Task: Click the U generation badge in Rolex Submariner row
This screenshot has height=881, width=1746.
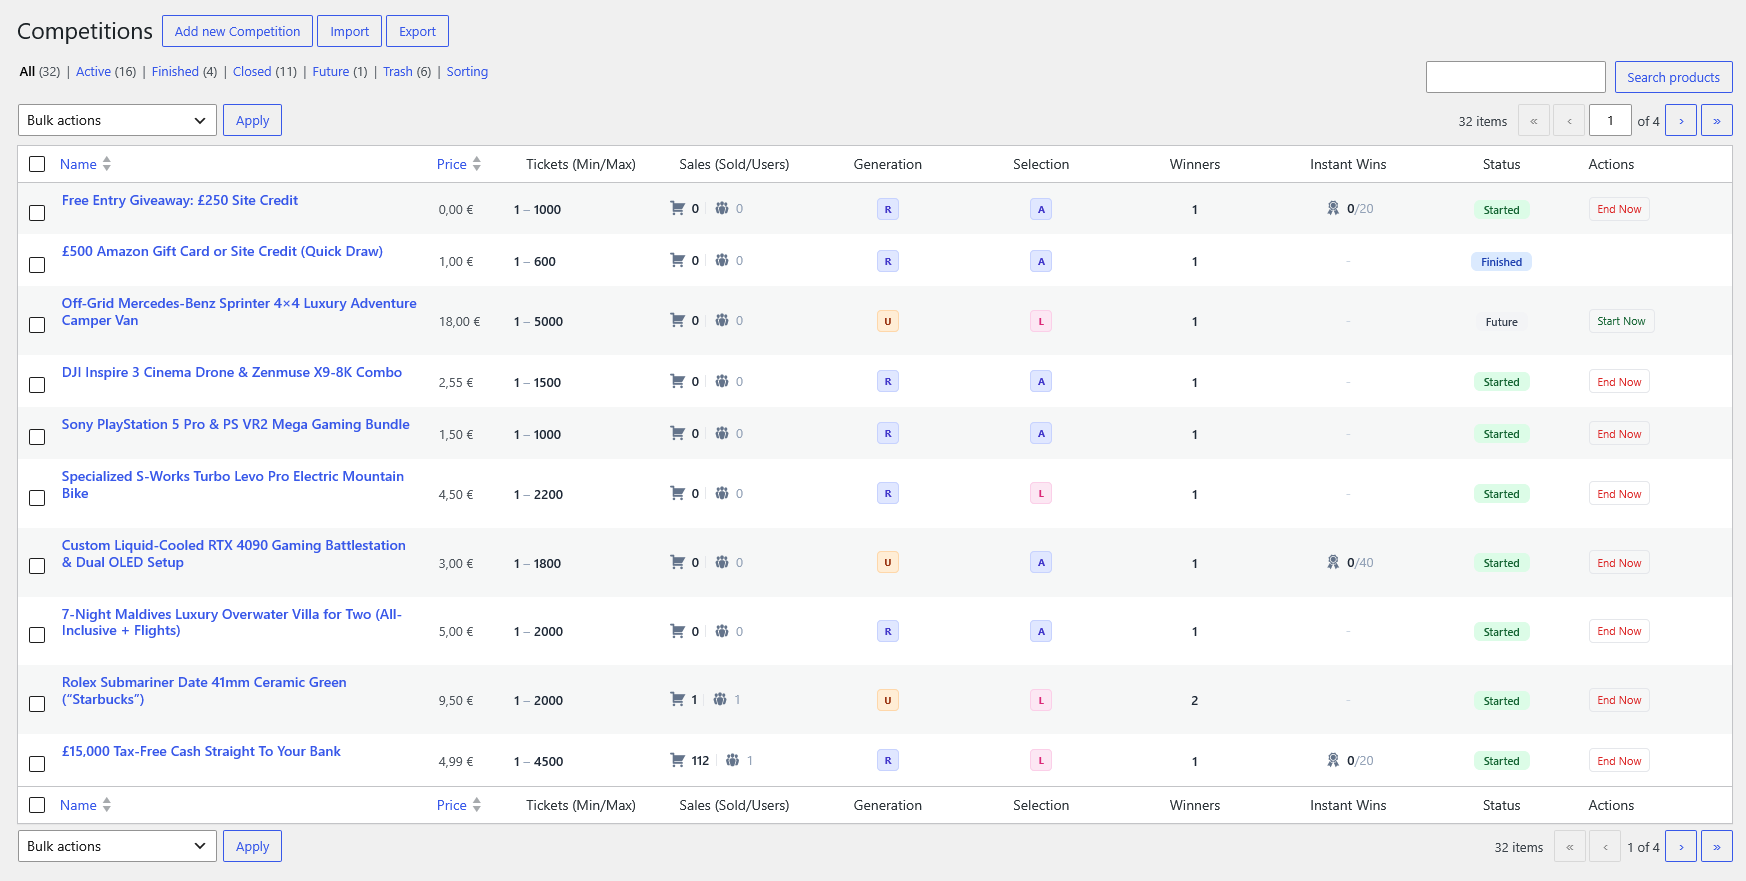Action: 887,700
